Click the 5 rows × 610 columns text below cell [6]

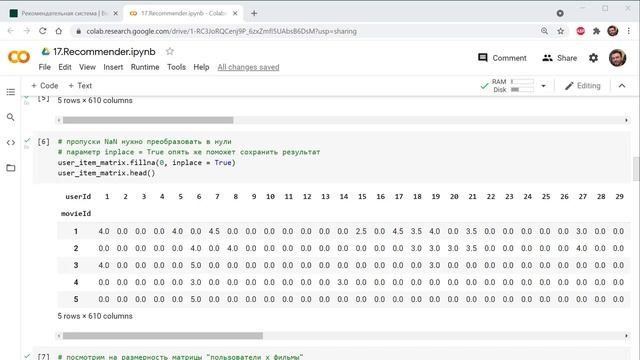[x=95, y=316]
